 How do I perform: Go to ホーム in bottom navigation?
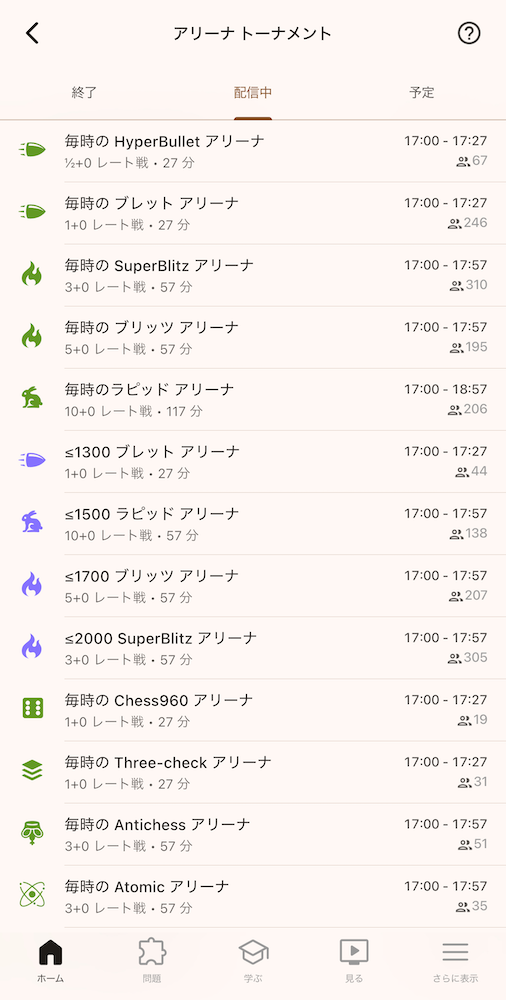pyautogui.click(x=50, y=962)
